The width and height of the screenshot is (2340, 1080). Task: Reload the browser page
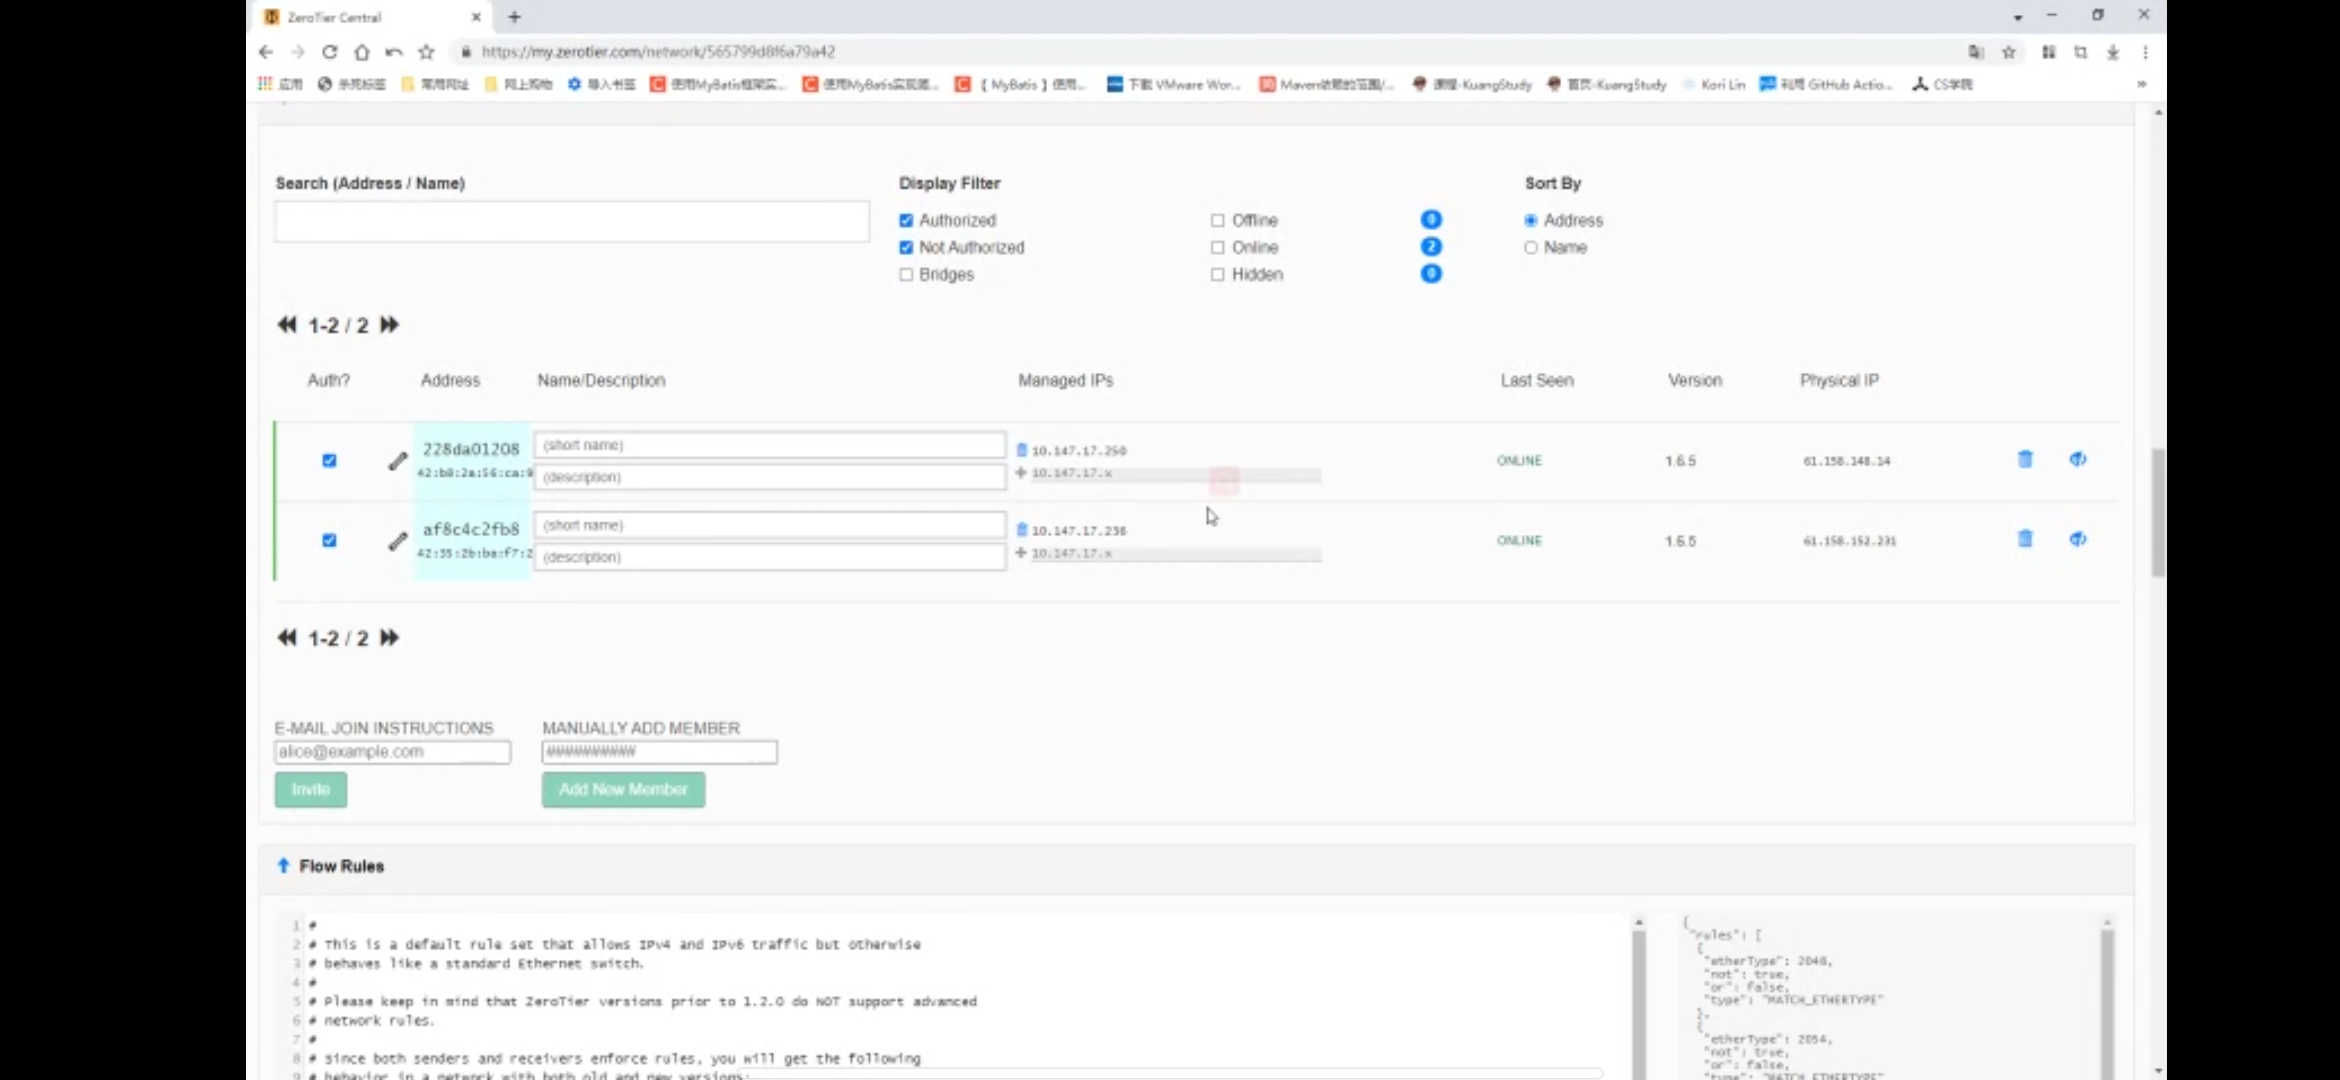(330, 52)
